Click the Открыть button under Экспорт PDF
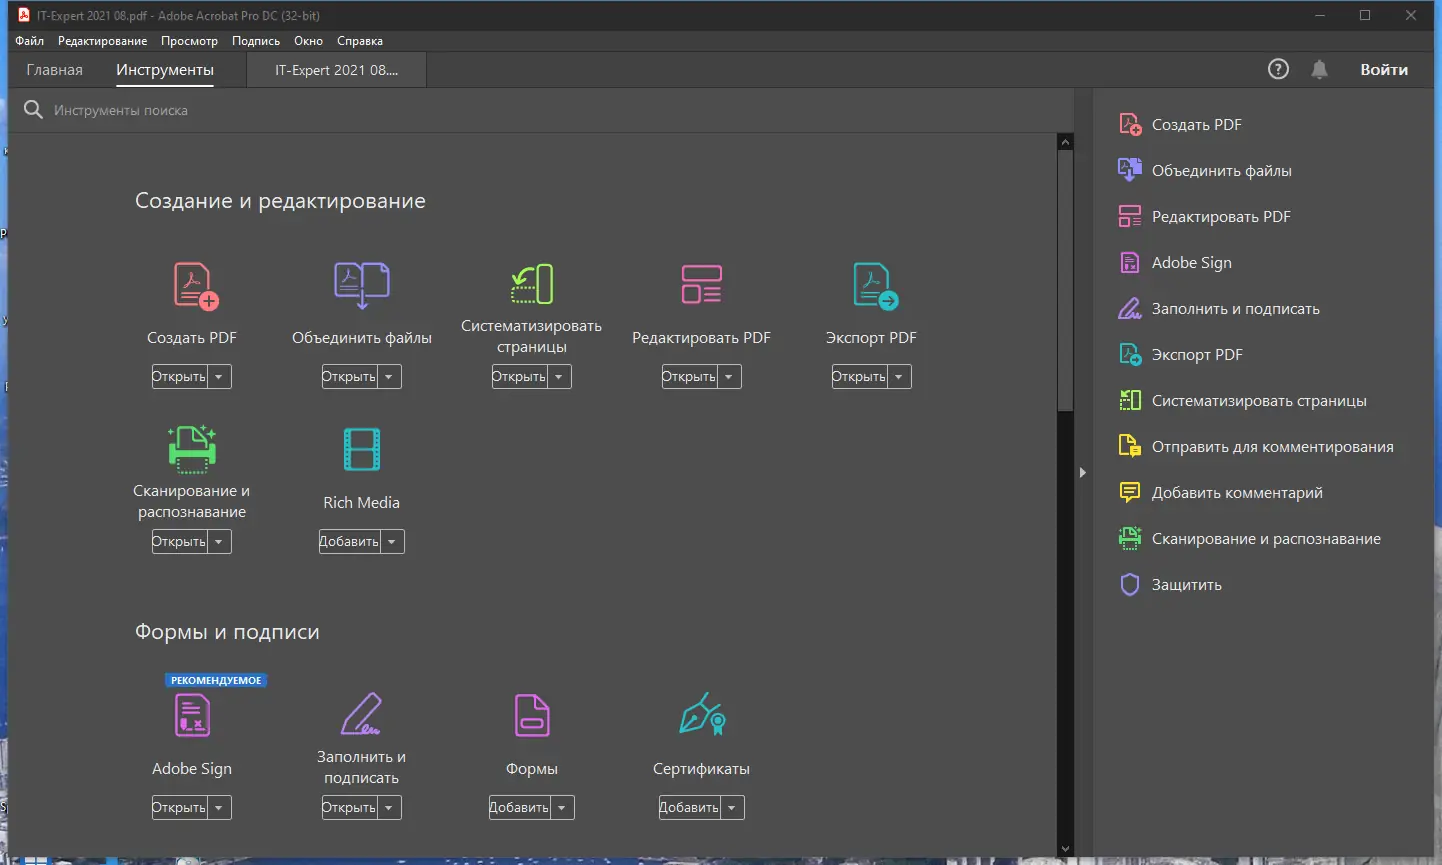 (x=860, y=377)
